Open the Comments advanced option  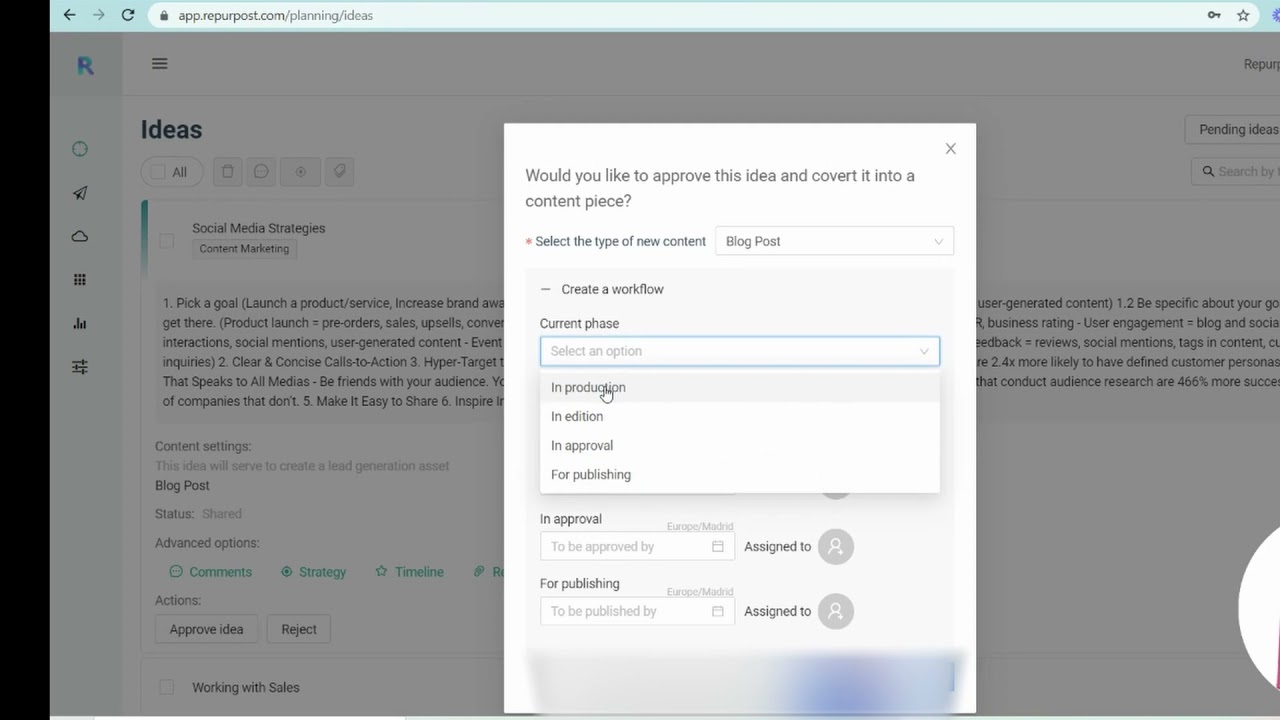click(211, 572)
